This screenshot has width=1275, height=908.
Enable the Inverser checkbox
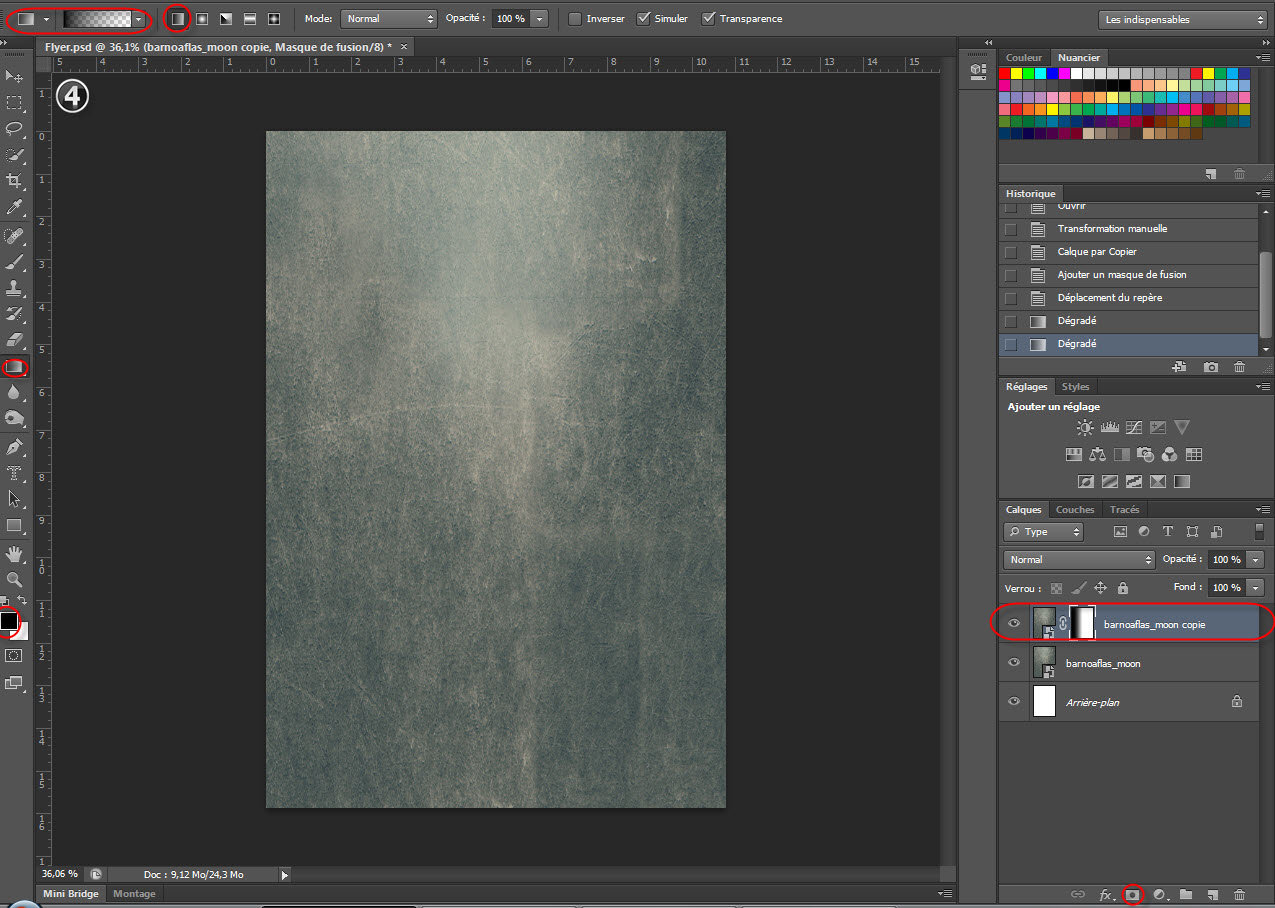(x=575, y=19)
